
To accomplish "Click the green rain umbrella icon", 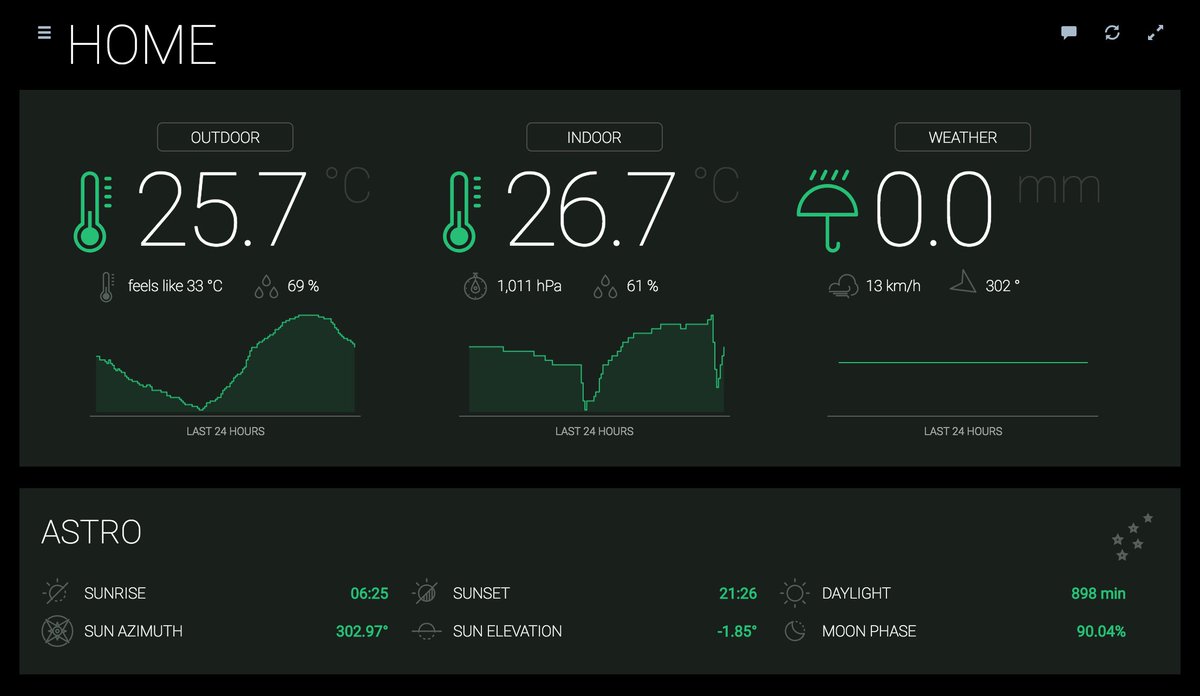I will [x=827, y=211].
